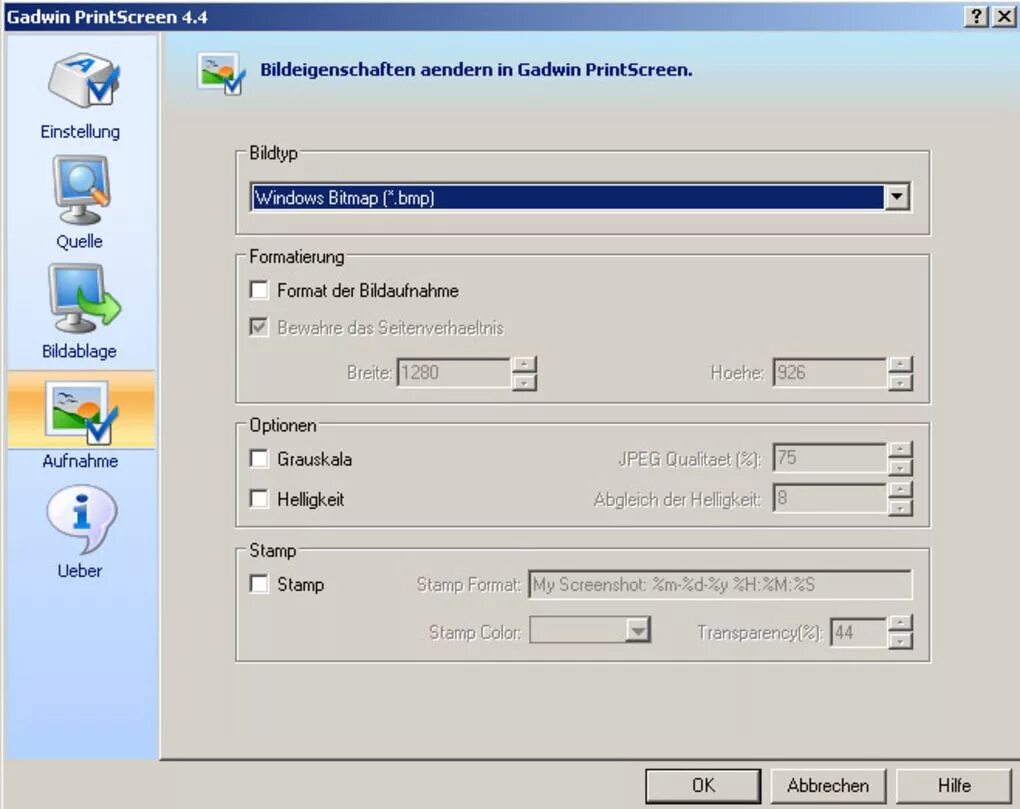Click the Hoehe field showing 926
1020x809 pixels.
click(x=830, y=373)
